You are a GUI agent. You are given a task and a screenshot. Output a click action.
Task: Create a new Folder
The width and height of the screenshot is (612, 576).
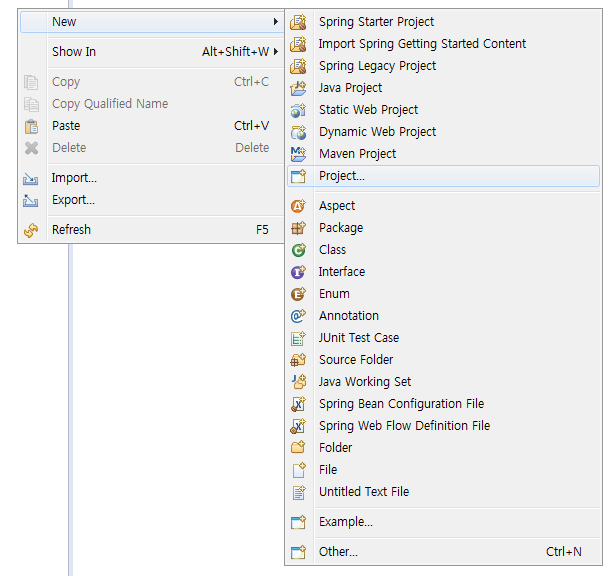pyautogui.click(x=443, y=448)
